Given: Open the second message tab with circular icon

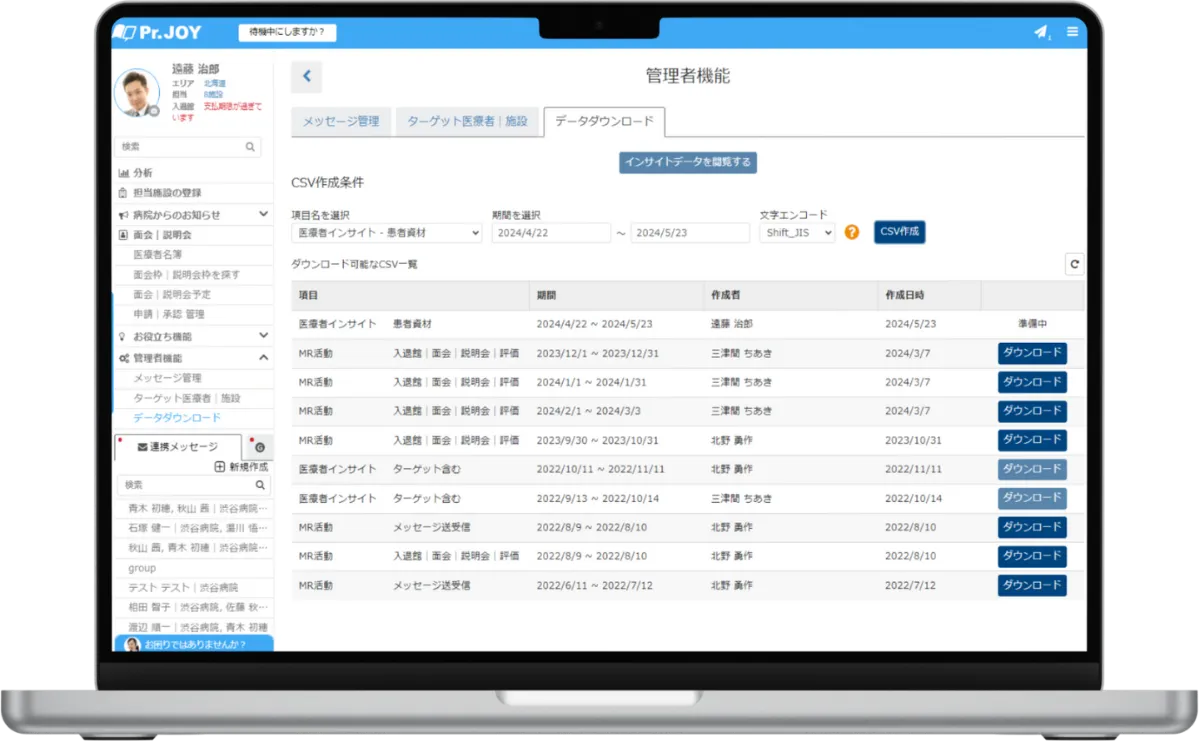Looking at the screenshot, I should coord(258,448).
